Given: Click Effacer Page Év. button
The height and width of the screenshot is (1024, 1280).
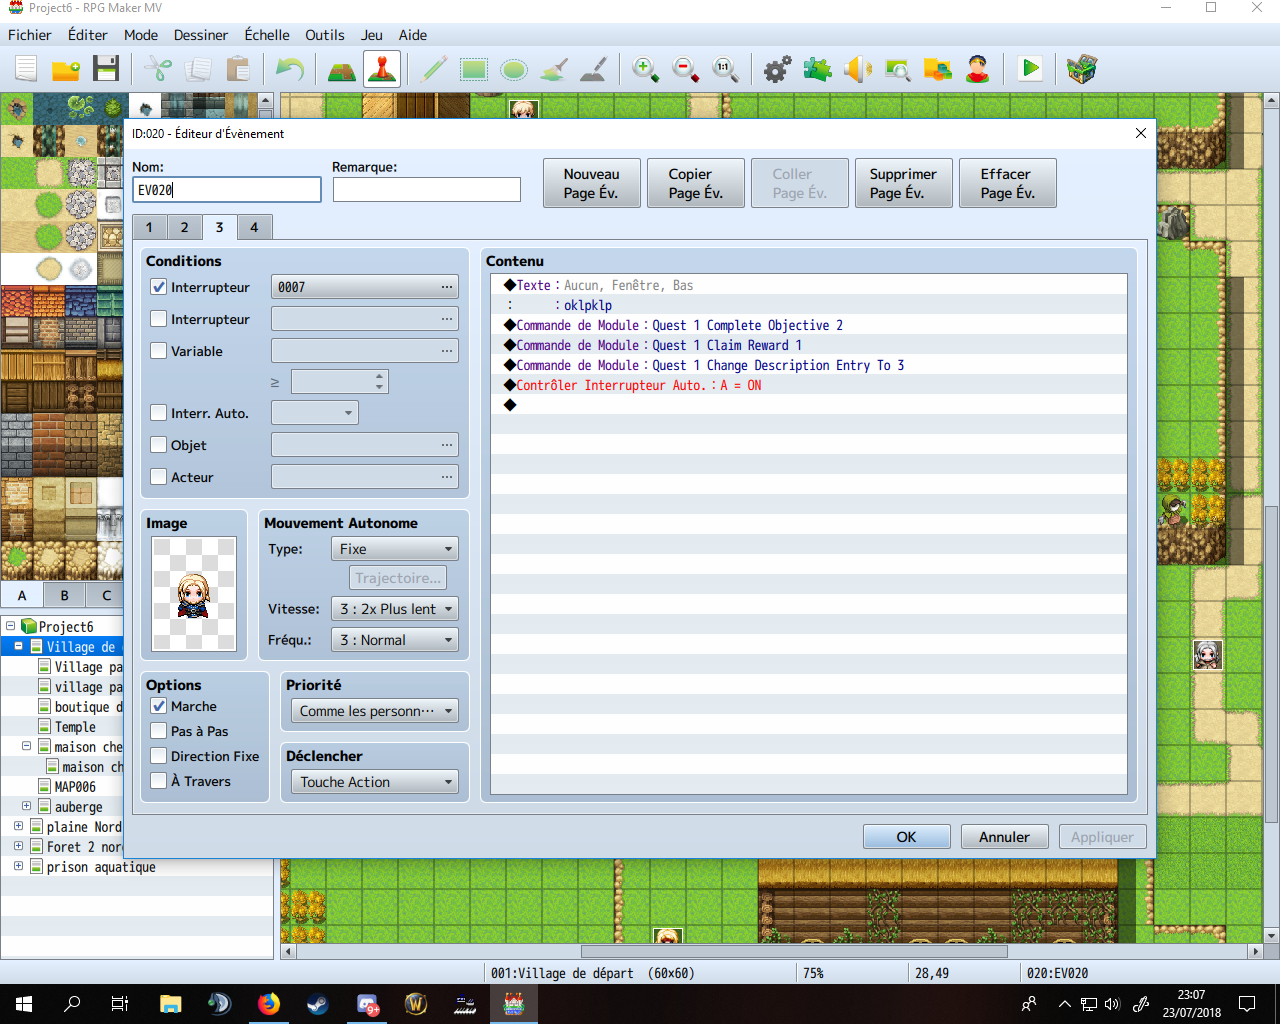Looking at the screenshot, I should [x=1008, y=183].
